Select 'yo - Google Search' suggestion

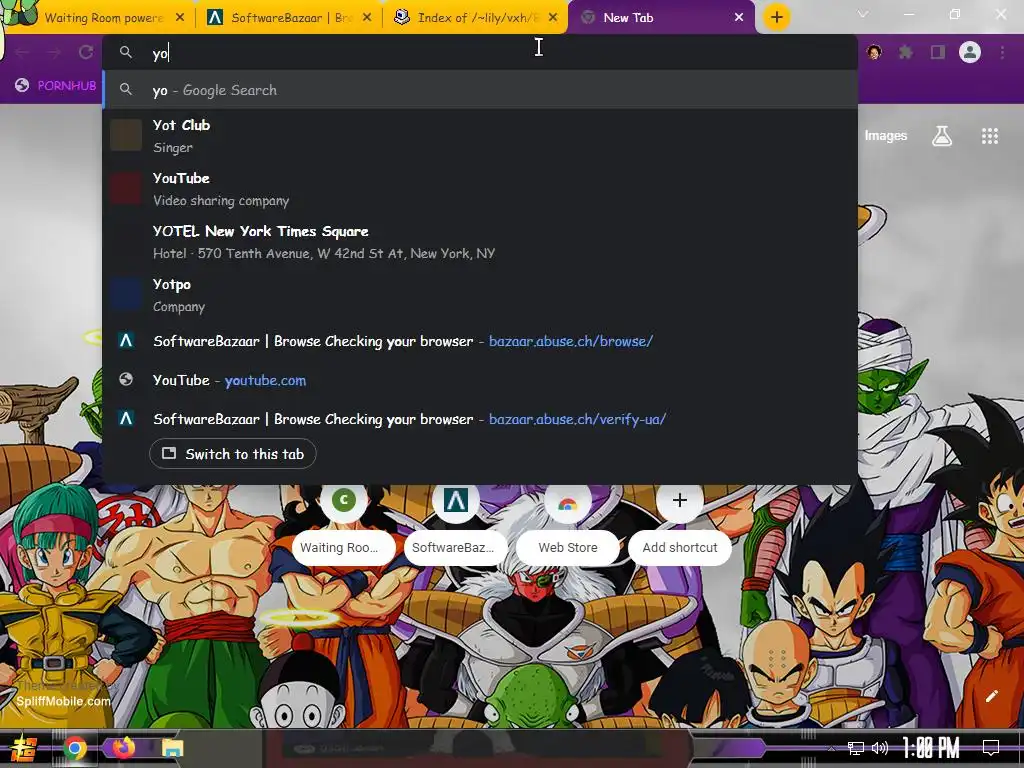point(480,90)
